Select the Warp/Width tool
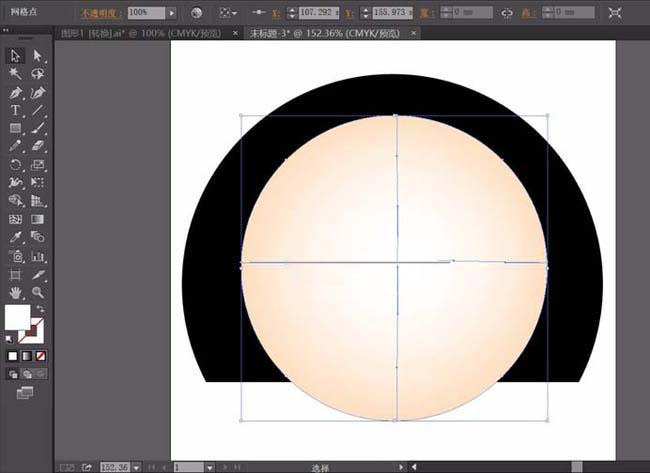 (x=15, y=182)
